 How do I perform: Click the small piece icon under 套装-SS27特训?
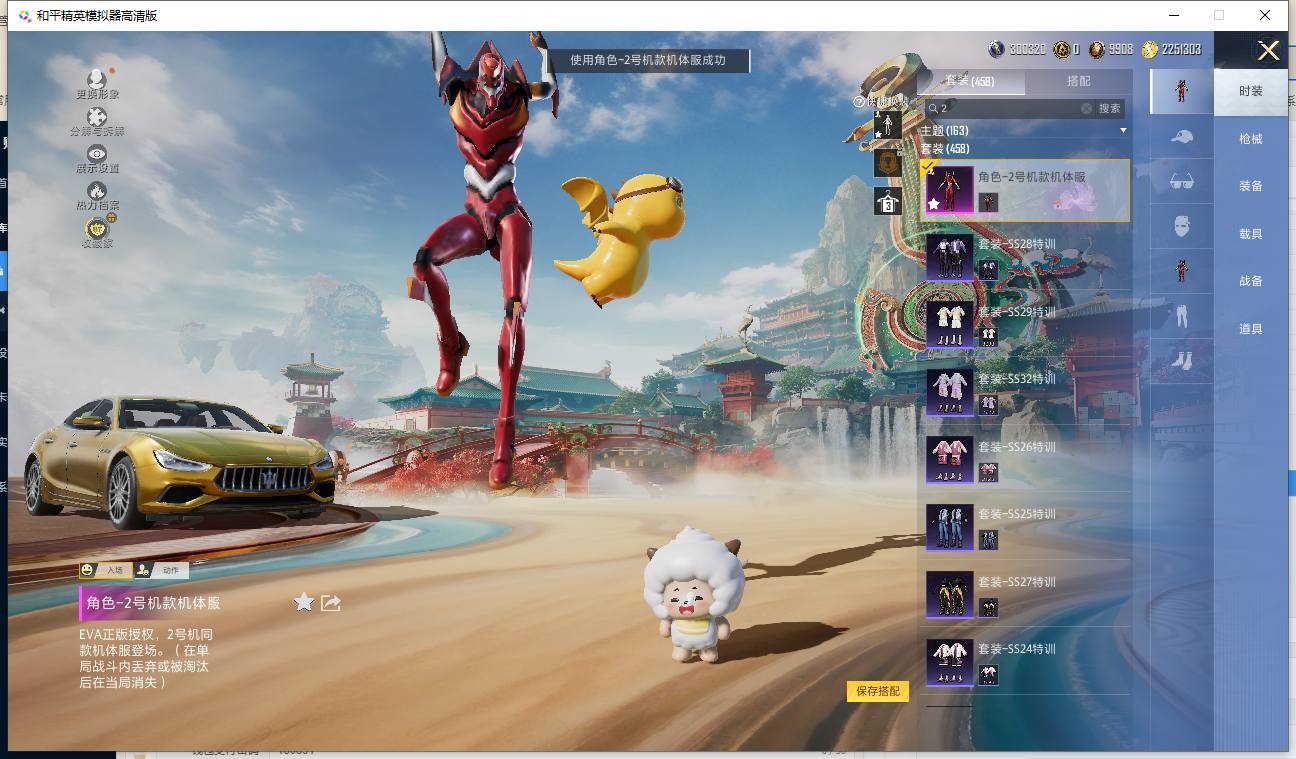click(988, 607)
